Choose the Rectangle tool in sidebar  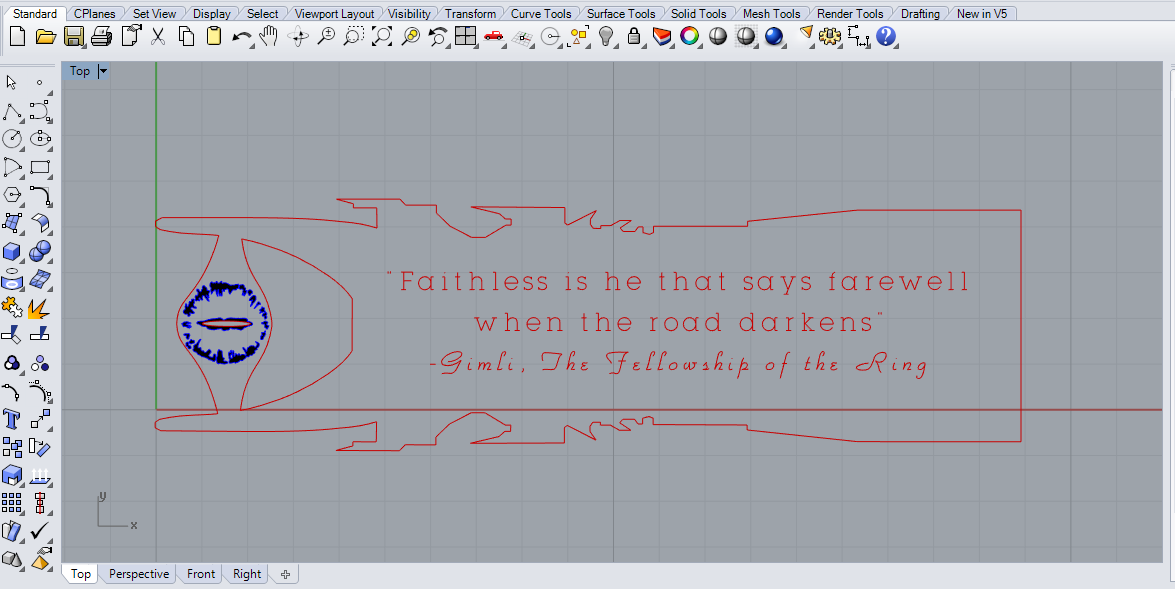point(40,167)
